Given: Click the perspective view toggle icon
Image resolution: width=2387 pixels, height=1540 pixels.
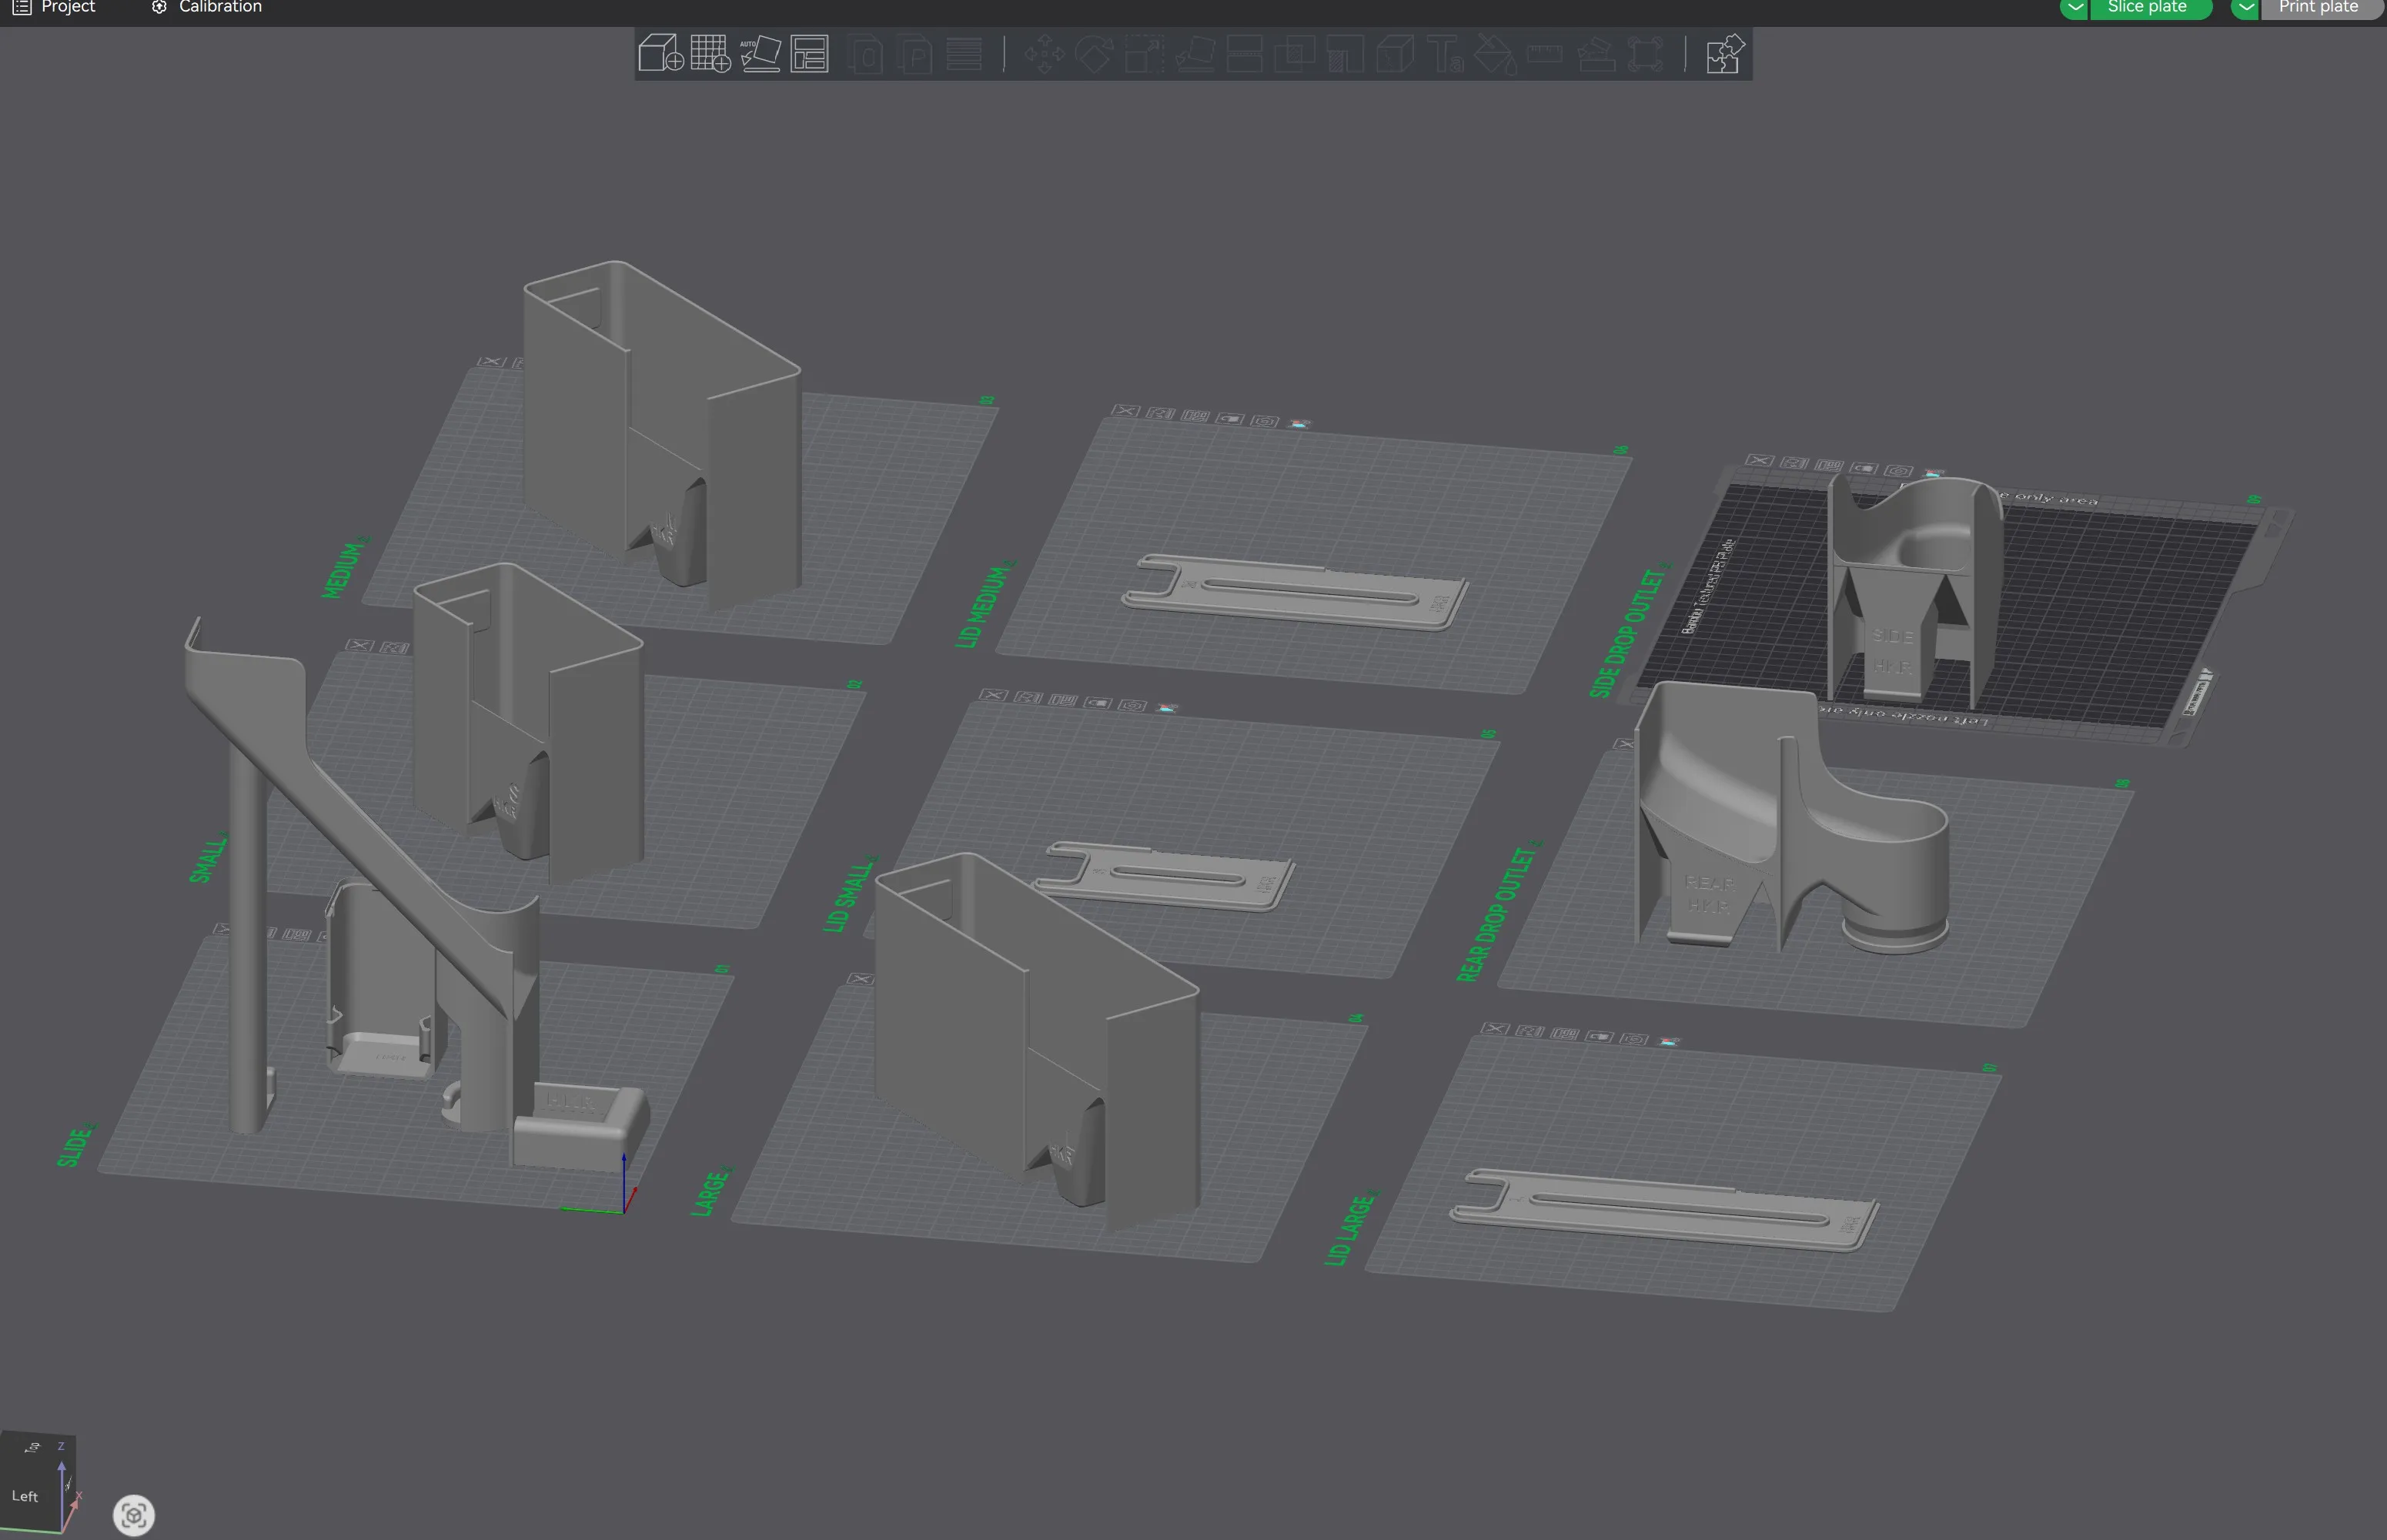Looking at the screenshot, I should [x=133, y=1514].
